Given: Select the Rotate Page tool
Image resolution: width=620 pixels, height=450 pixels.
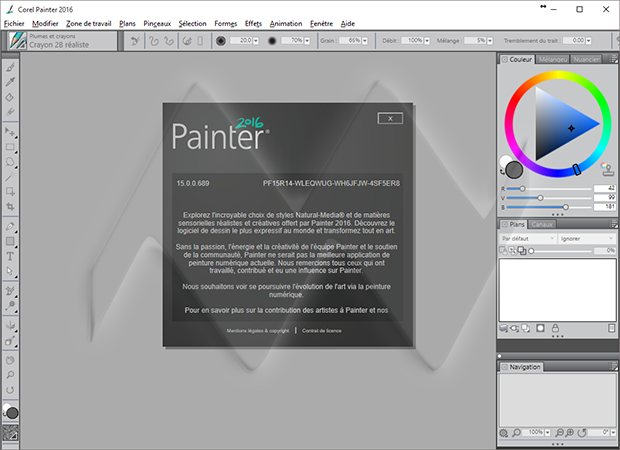Looking at the screenshot, I should click(10, 390).
